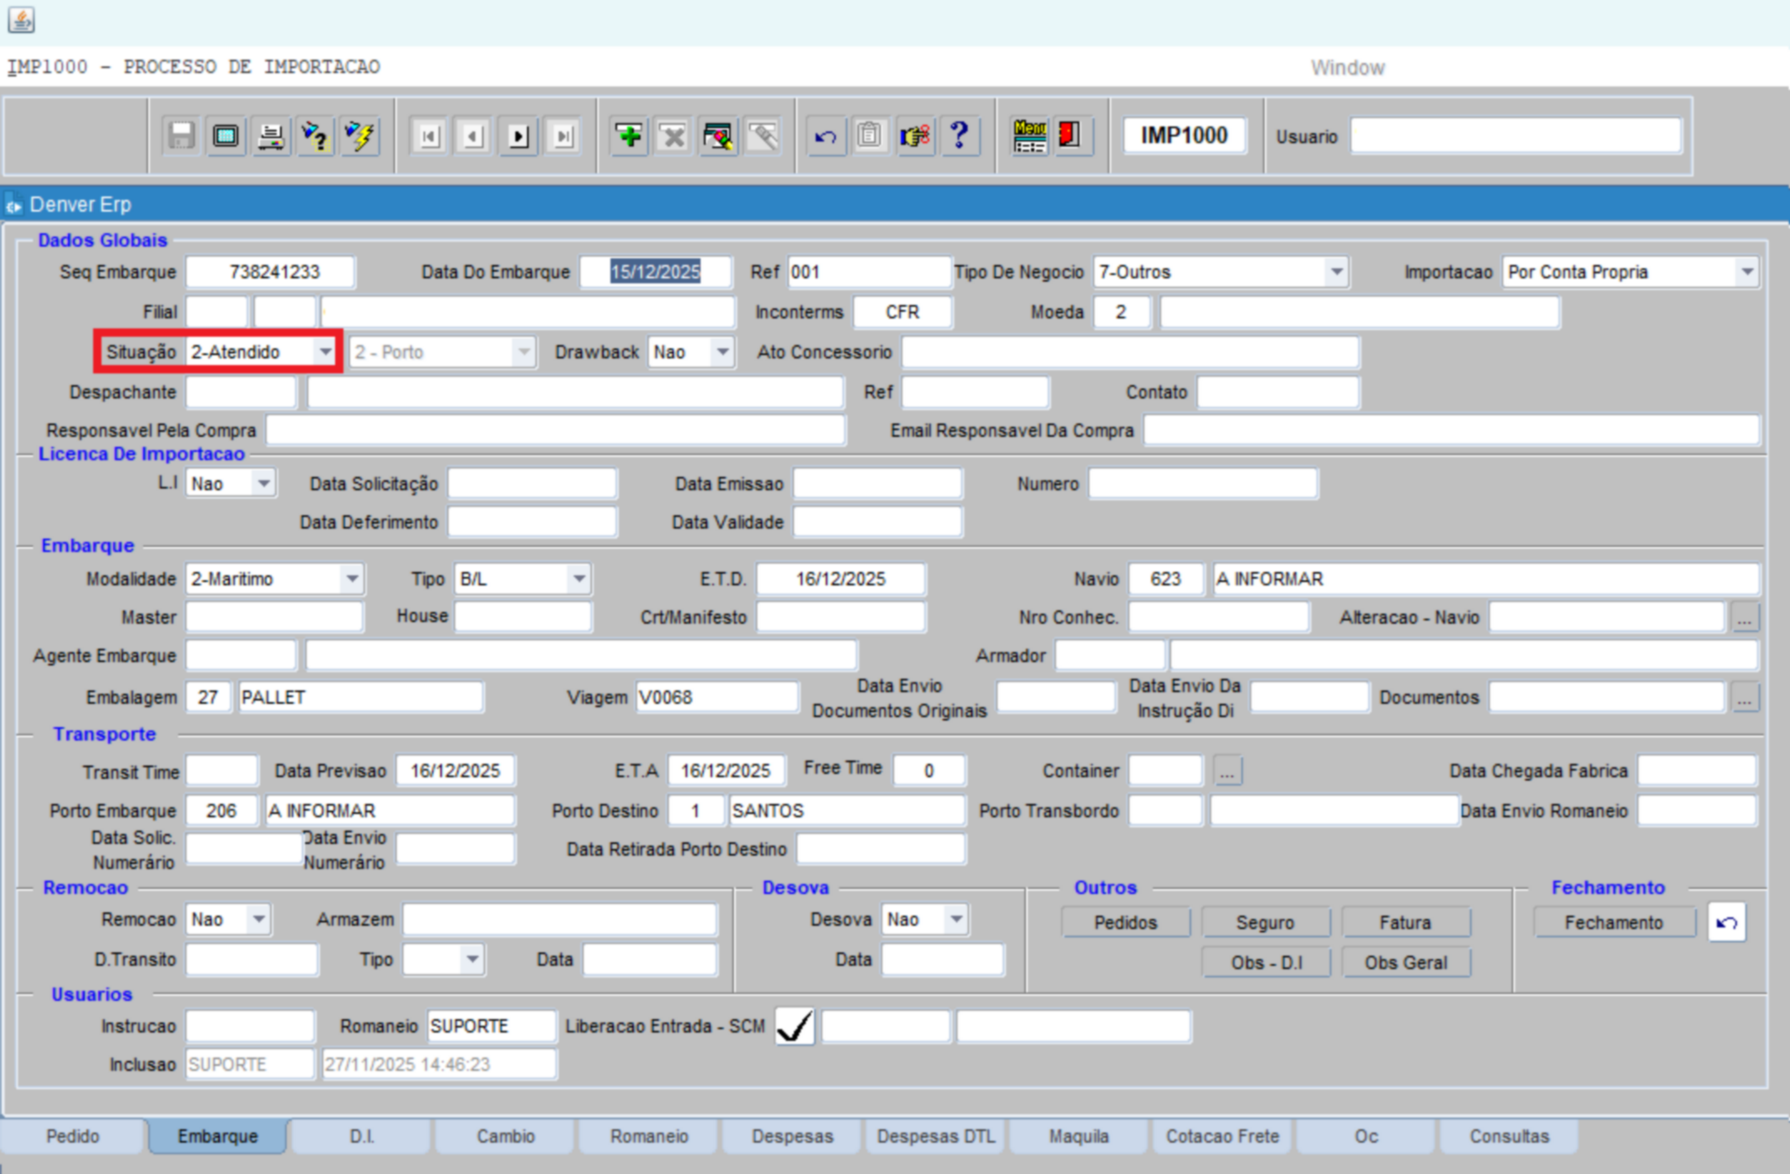Screen dimensions: 1790x1174
Task: Open the Modalidade combo box
Action: tap(351, 579)
